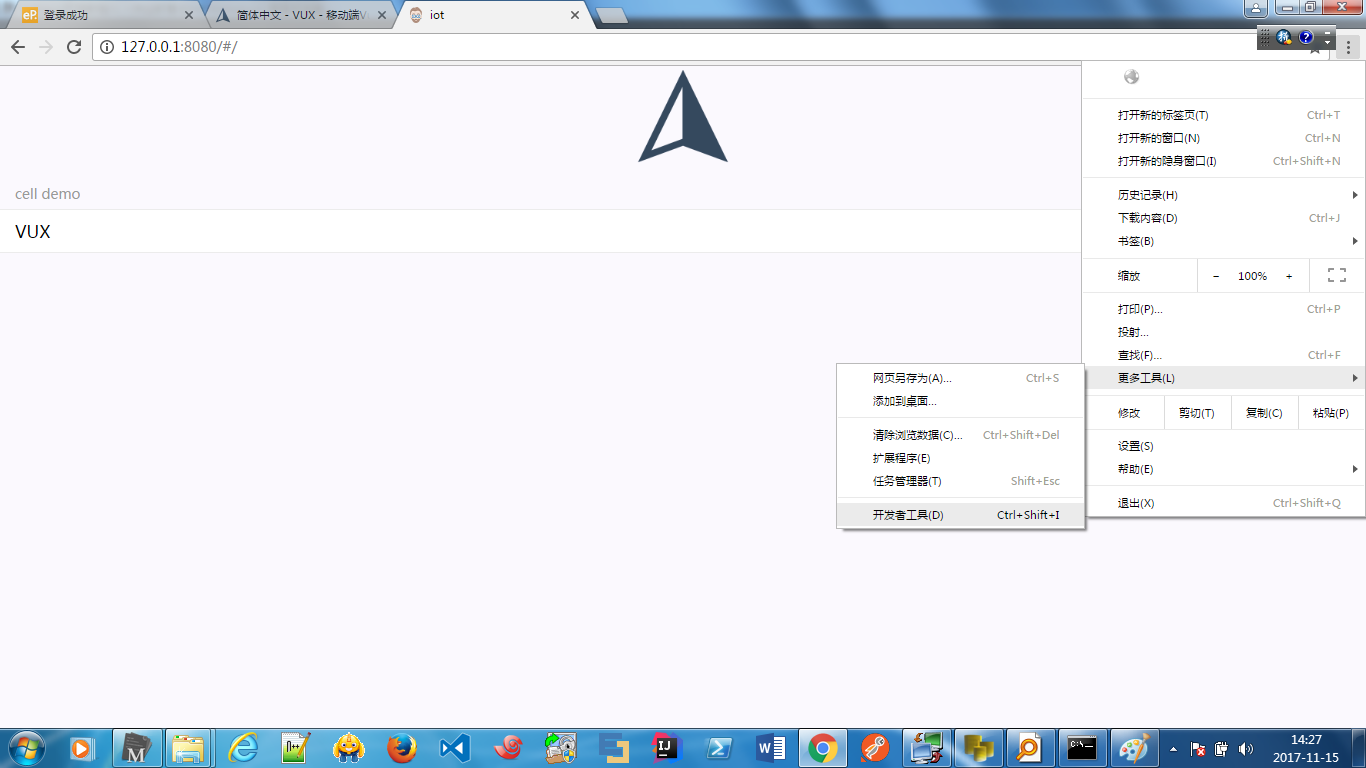1366x768 pixels.
Task: Open the Windows Start button
Action: click(x=25, y=748)
